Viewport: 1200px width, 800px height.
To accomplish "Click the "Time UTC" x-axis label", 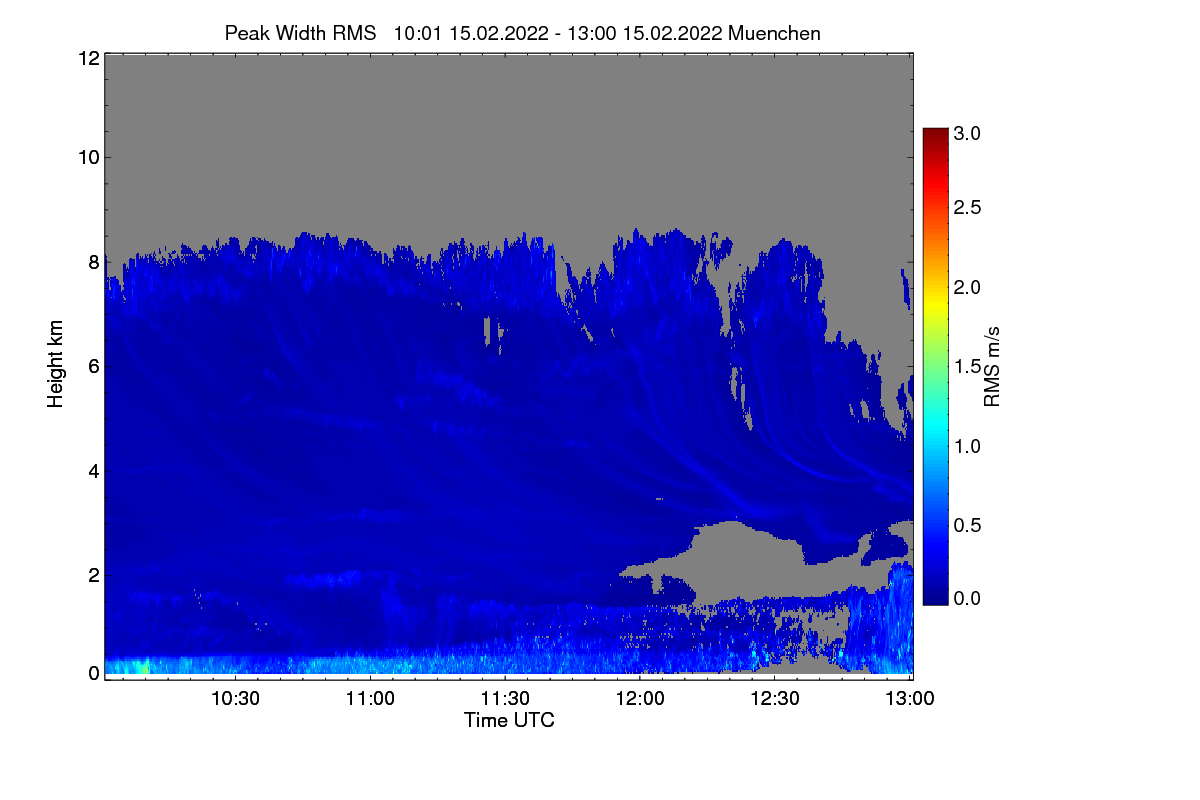I will coord(509,720).
